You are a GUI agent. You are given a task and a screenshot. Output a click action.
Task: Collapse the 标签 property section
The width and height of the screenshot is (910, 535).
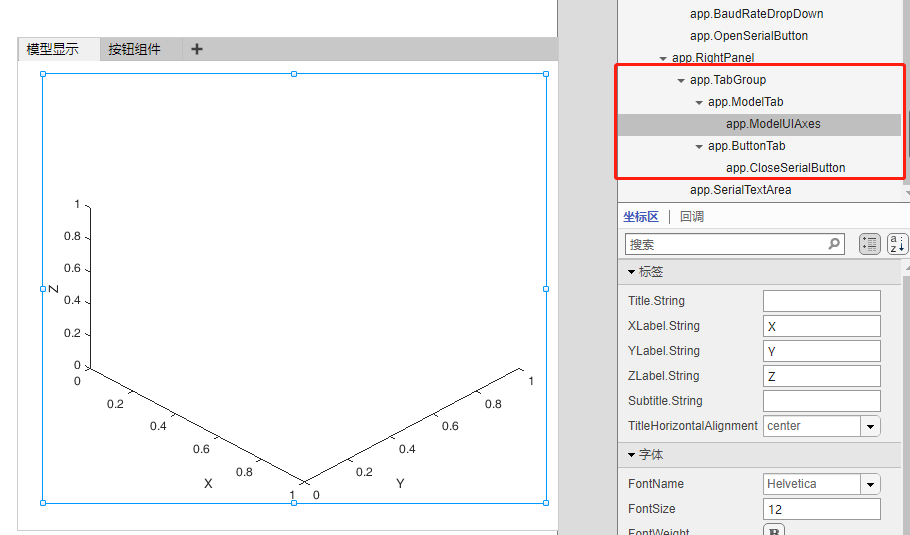pyautogui.click(x=631, y=272)
